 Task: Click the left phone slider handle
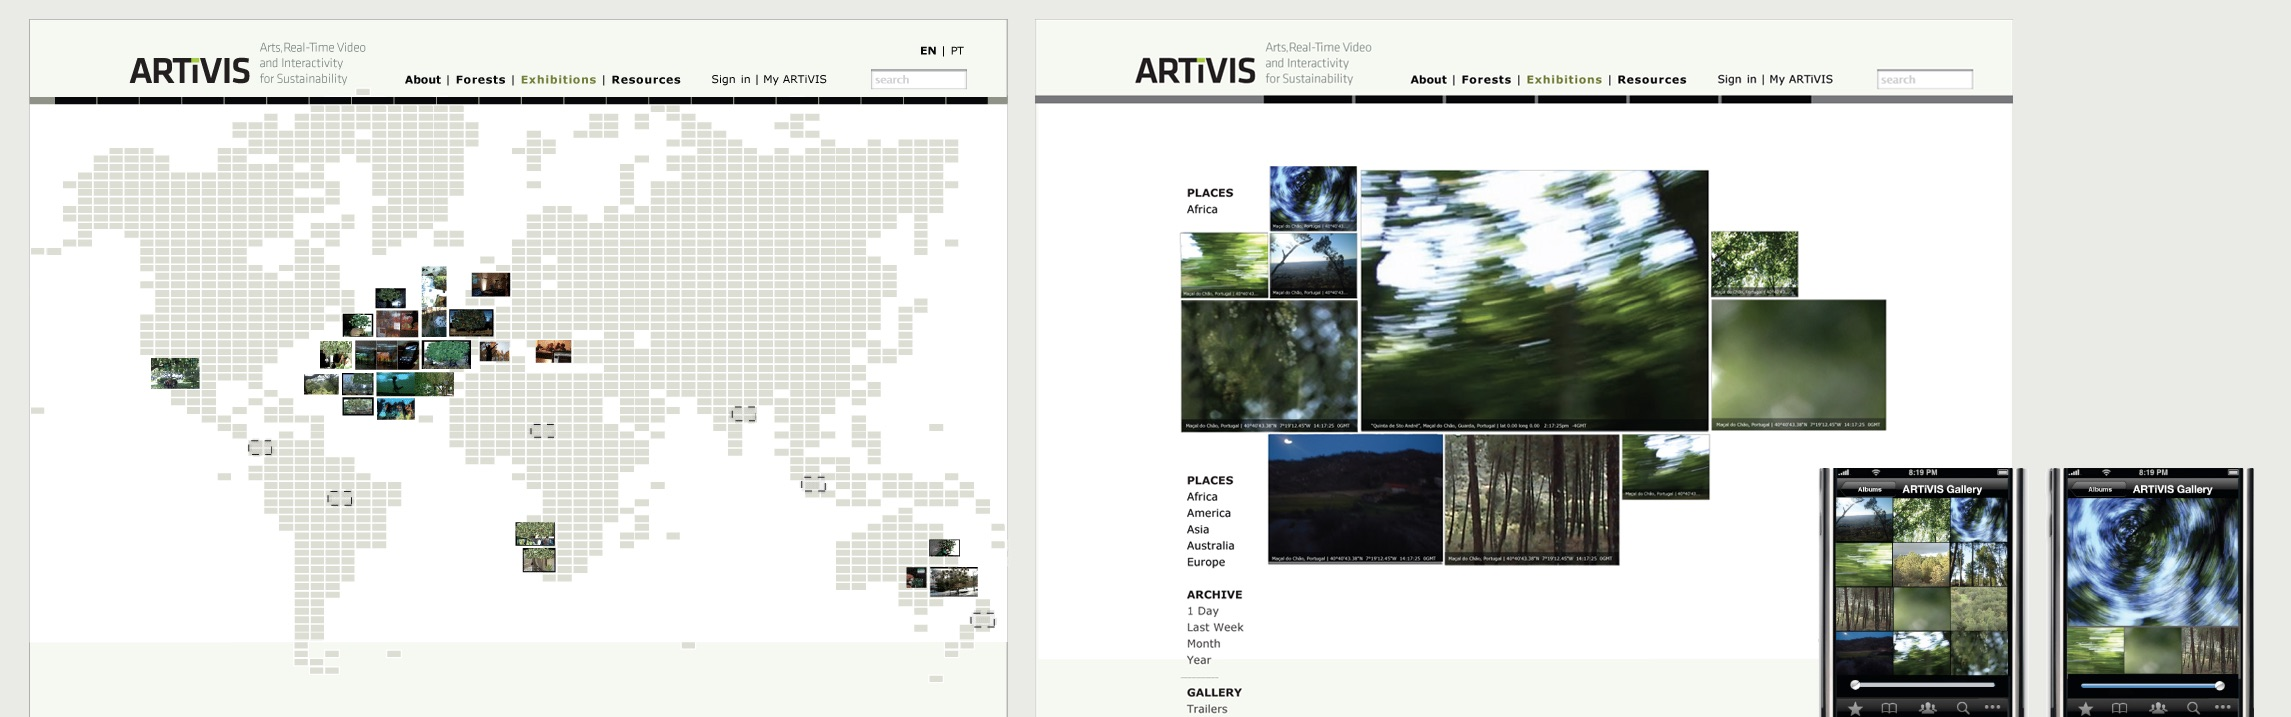(1856, 685)
